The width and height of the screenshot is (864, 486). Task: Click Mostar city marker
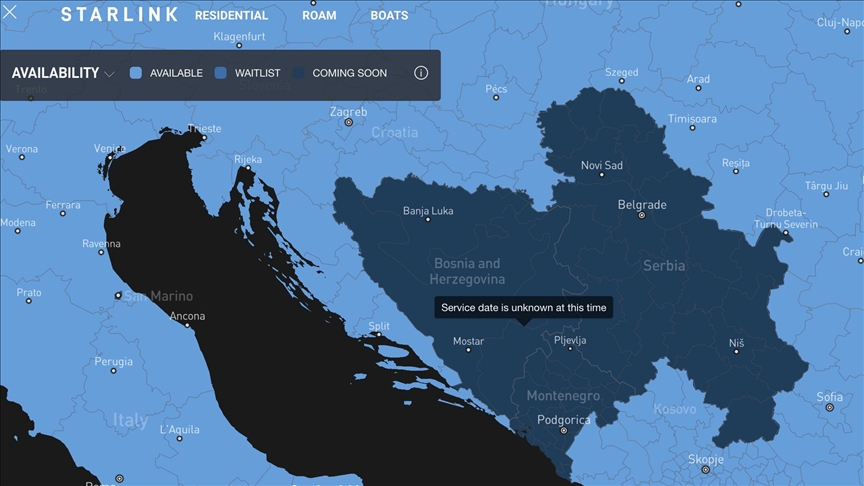click(468, 350)
